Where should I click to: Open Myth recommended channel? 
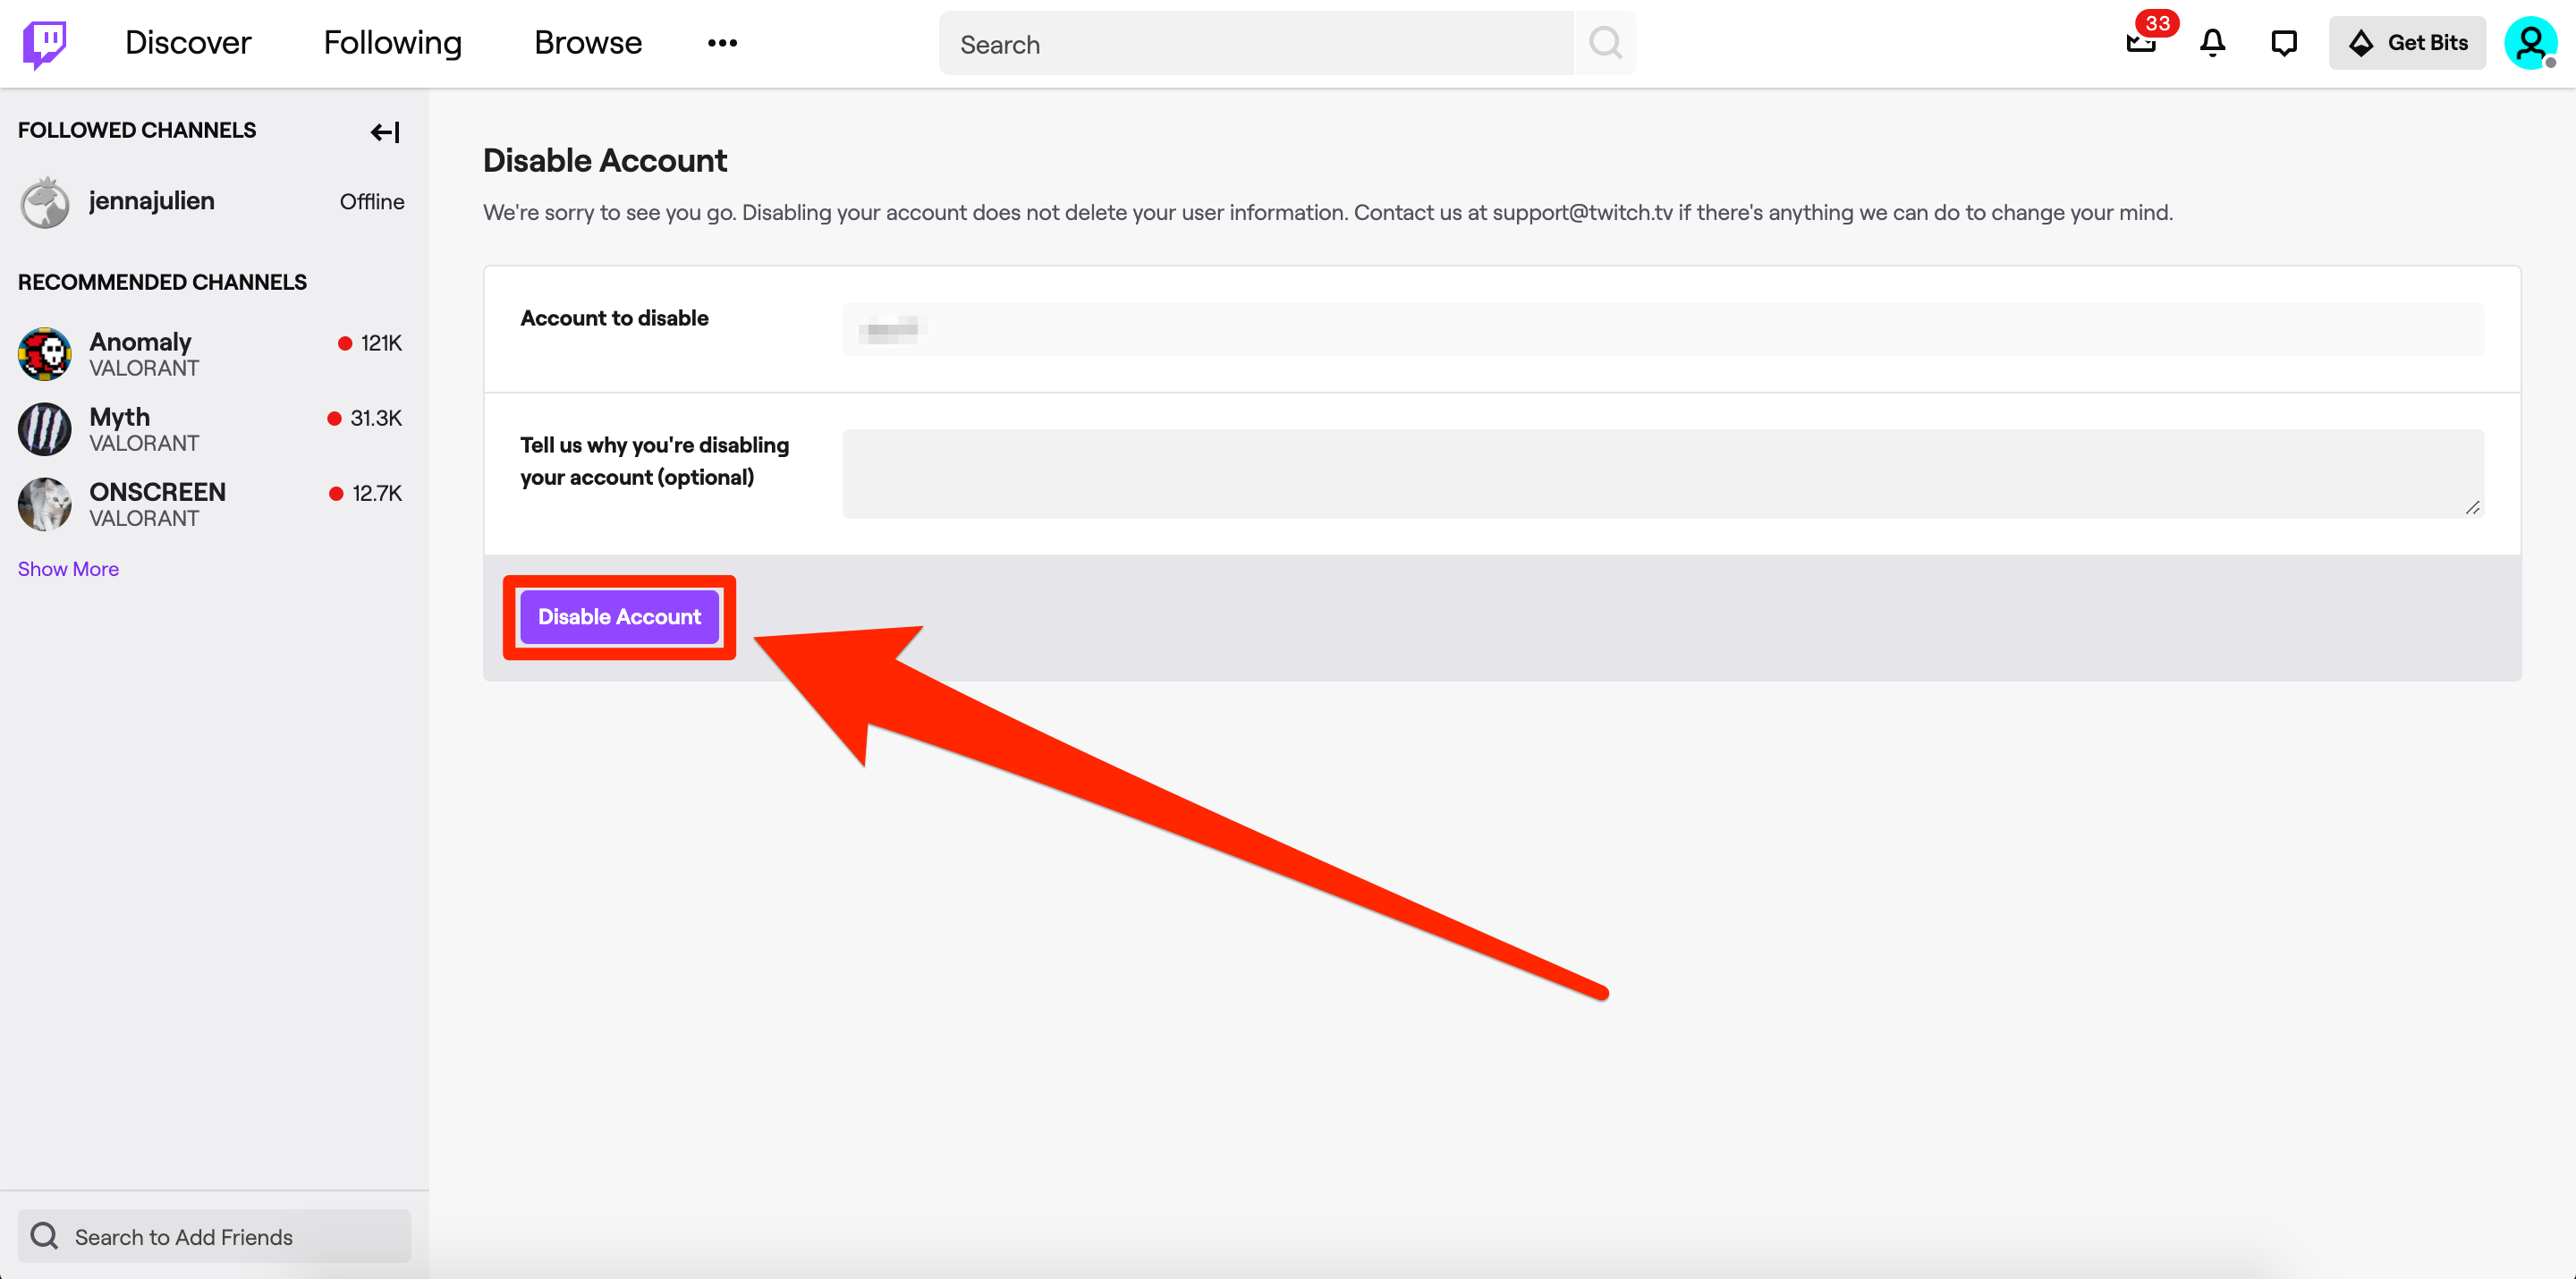[214, 429]
